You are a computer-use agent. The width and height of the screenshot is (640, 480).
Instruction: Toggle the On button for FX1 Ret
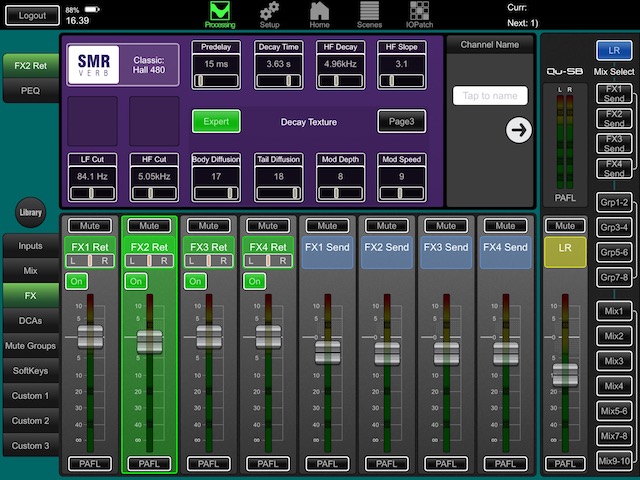click(x=76, y=281)
